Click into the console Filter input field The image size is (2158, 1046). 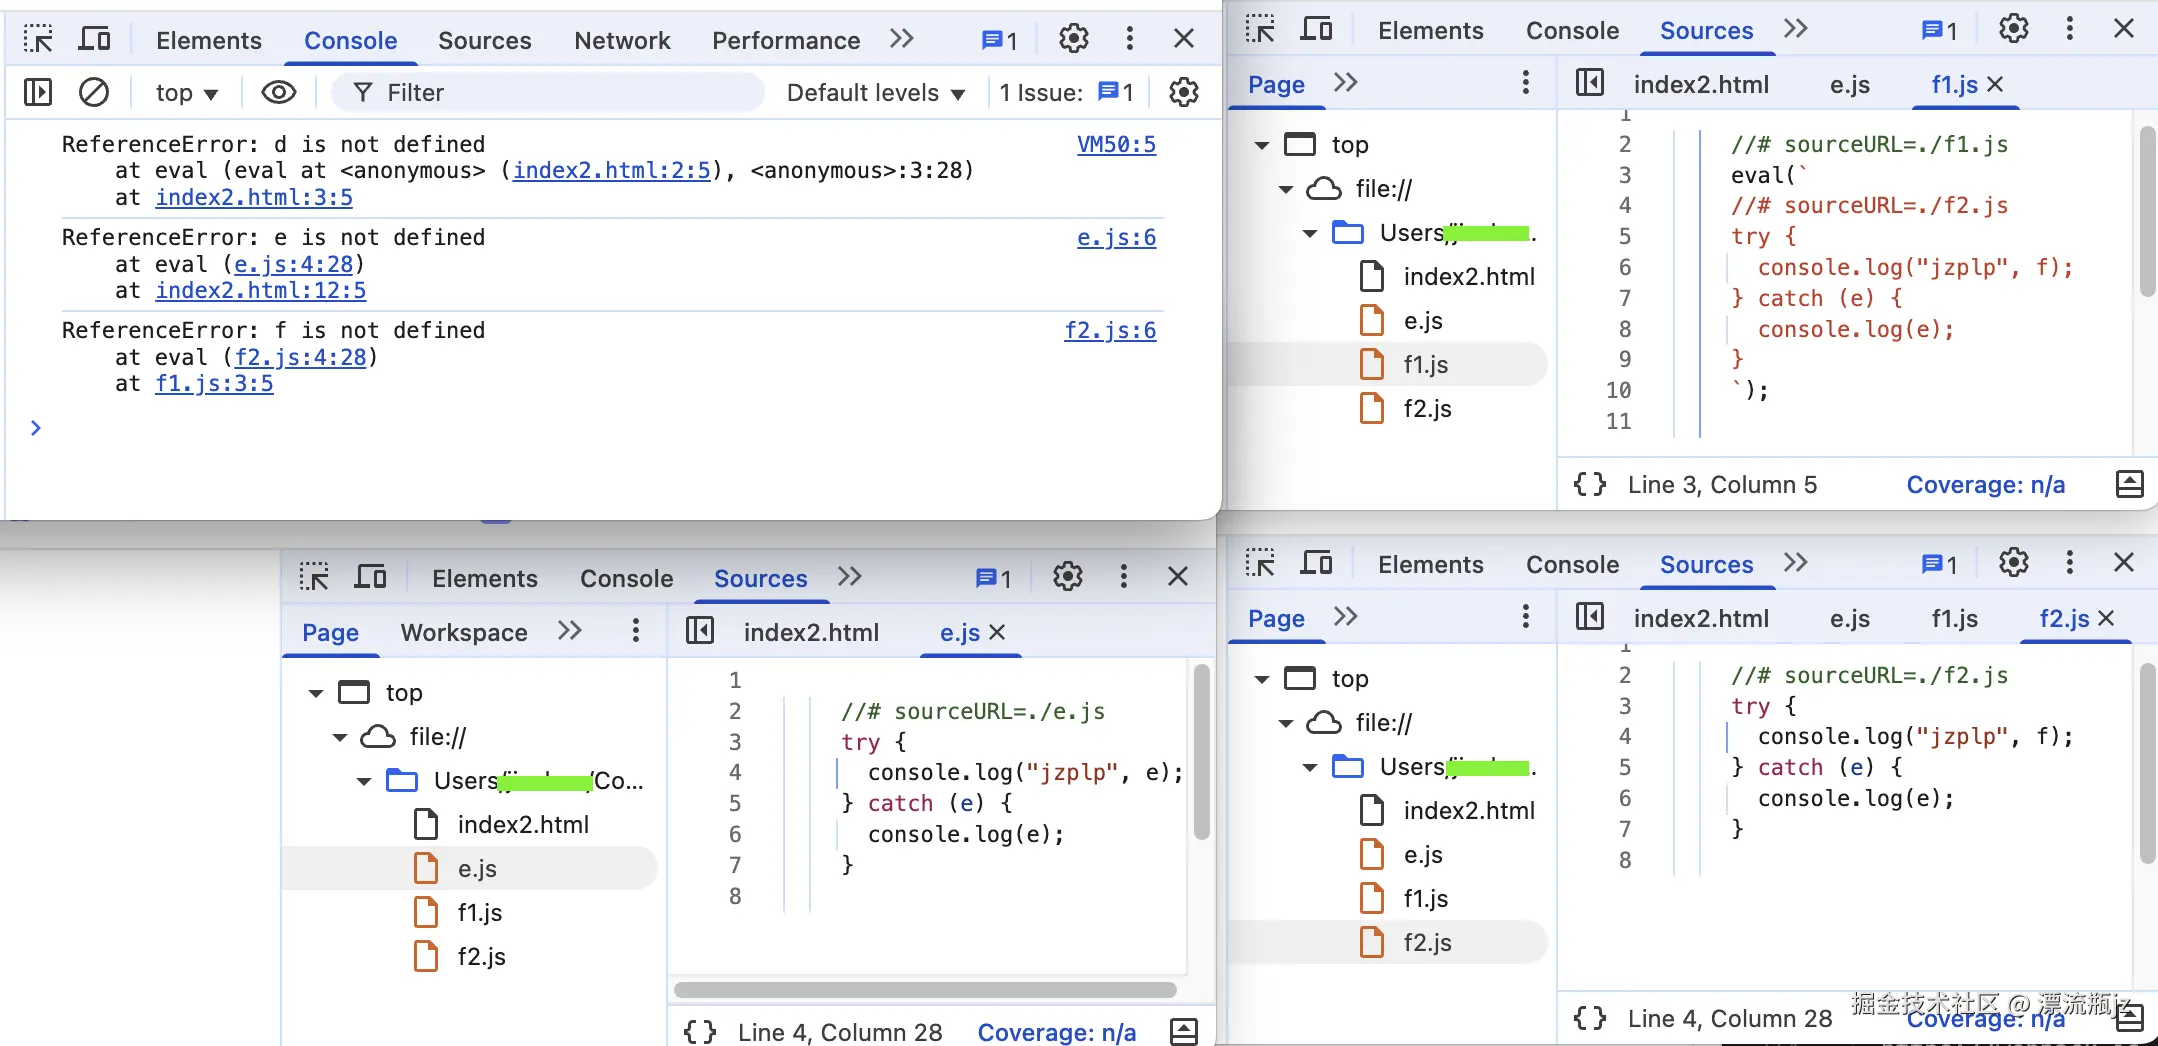point(550,92)
